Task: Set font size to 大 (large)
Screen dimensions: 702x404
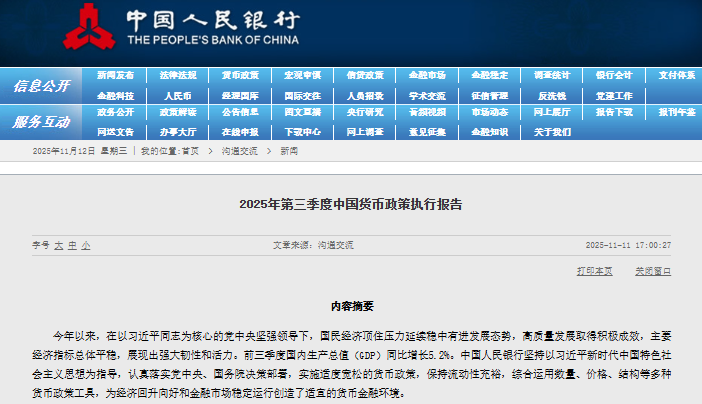Action: (x=58, y=245)
